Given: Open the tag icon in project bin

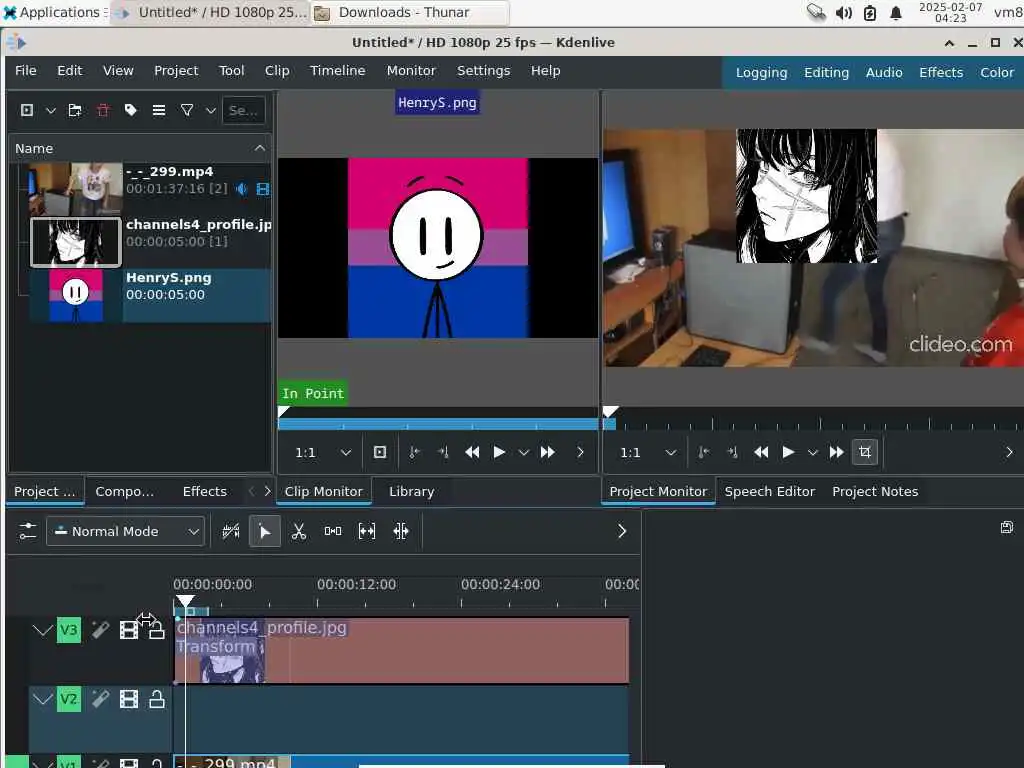Looking at the screenshot, I should [131, 110].
